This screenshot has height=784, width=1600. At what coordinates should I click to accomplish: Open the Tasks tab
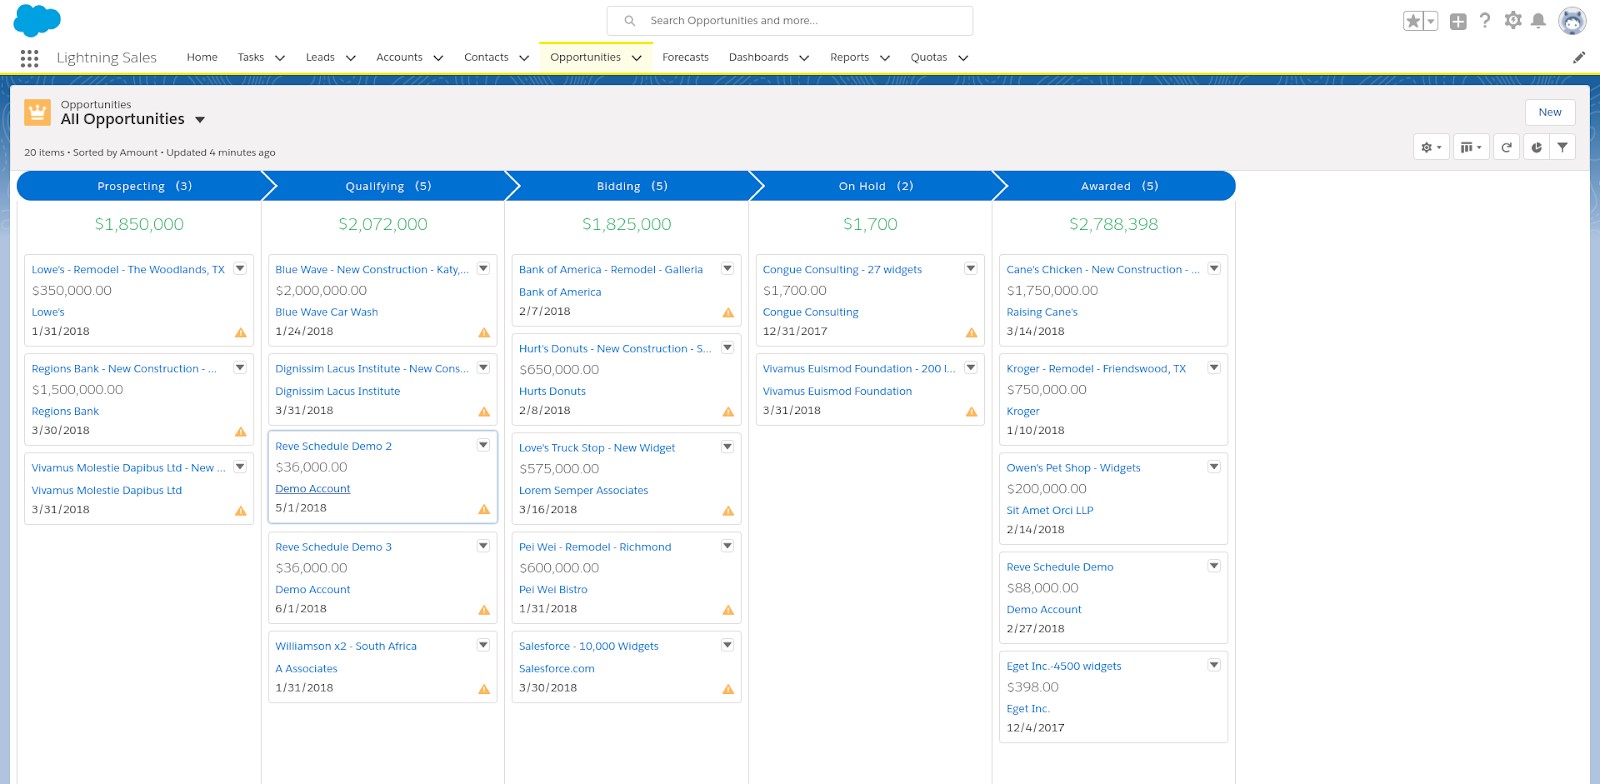point(251,57)
